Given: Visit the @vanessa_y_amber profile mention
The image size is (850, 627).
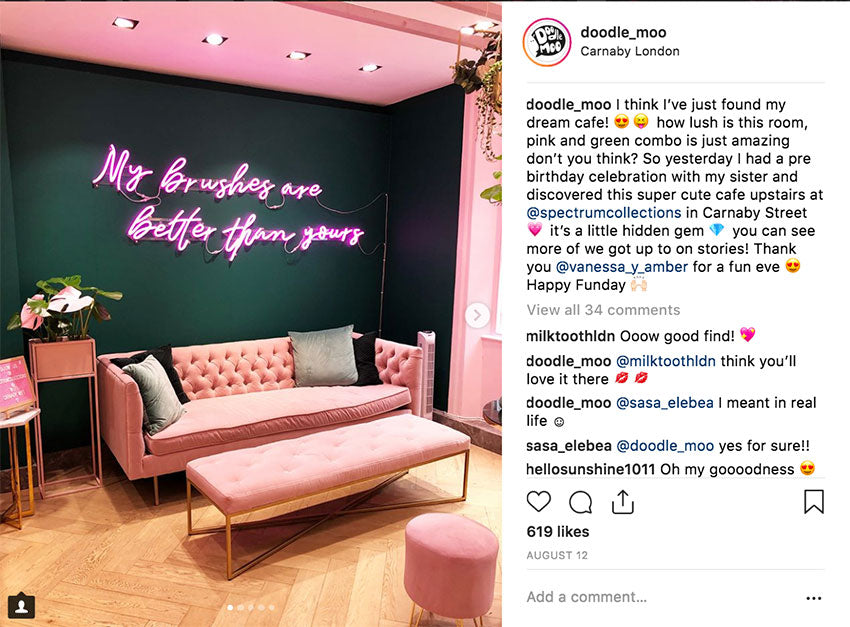Looking at the screenshot, I should (622, 267).
